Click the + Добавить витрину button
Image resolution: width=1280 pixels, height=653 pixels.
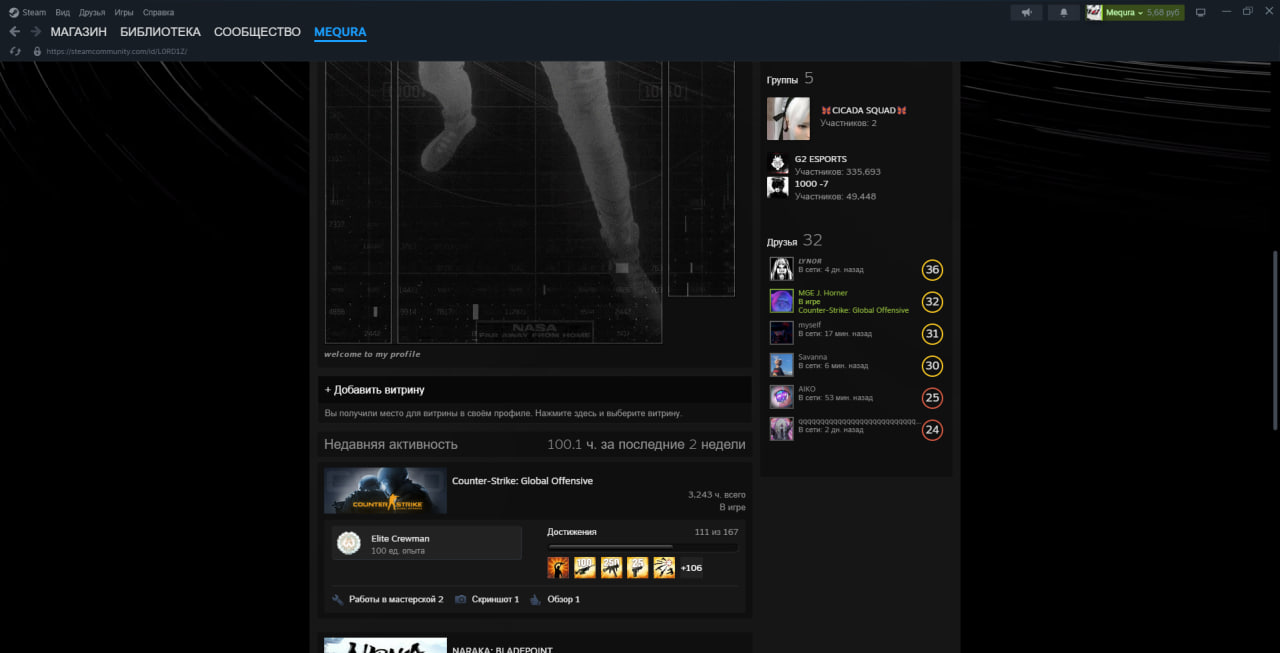(375, 390)
